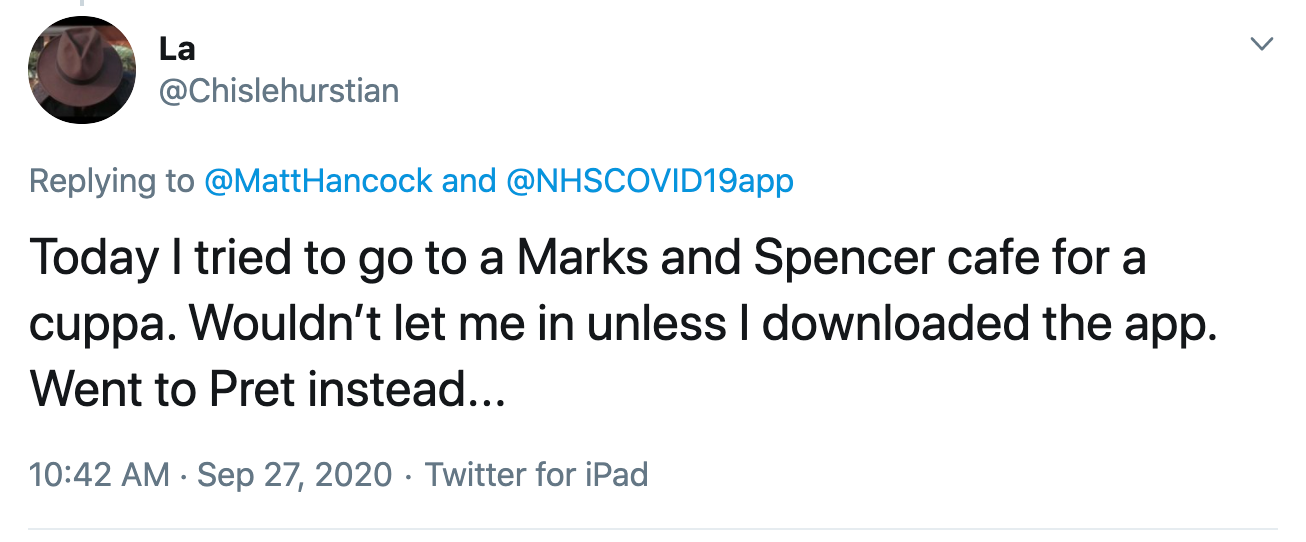
Task: Open the @MattHancock profile link
Action: [x=318, y=181]
